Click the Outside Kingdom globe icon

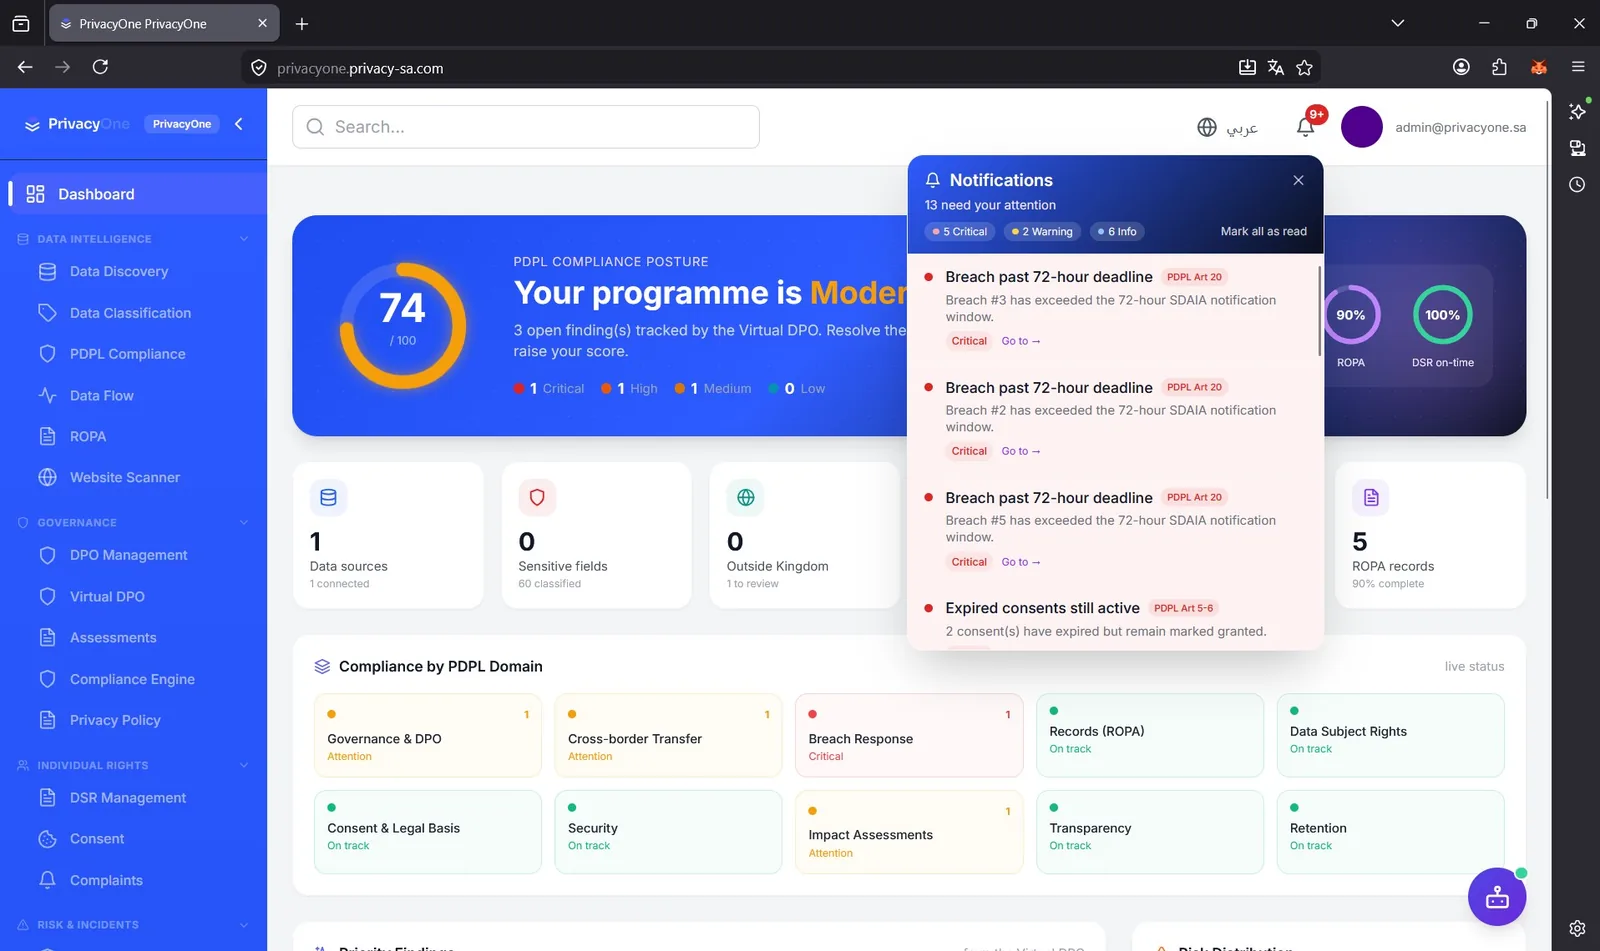click(745, 497)
